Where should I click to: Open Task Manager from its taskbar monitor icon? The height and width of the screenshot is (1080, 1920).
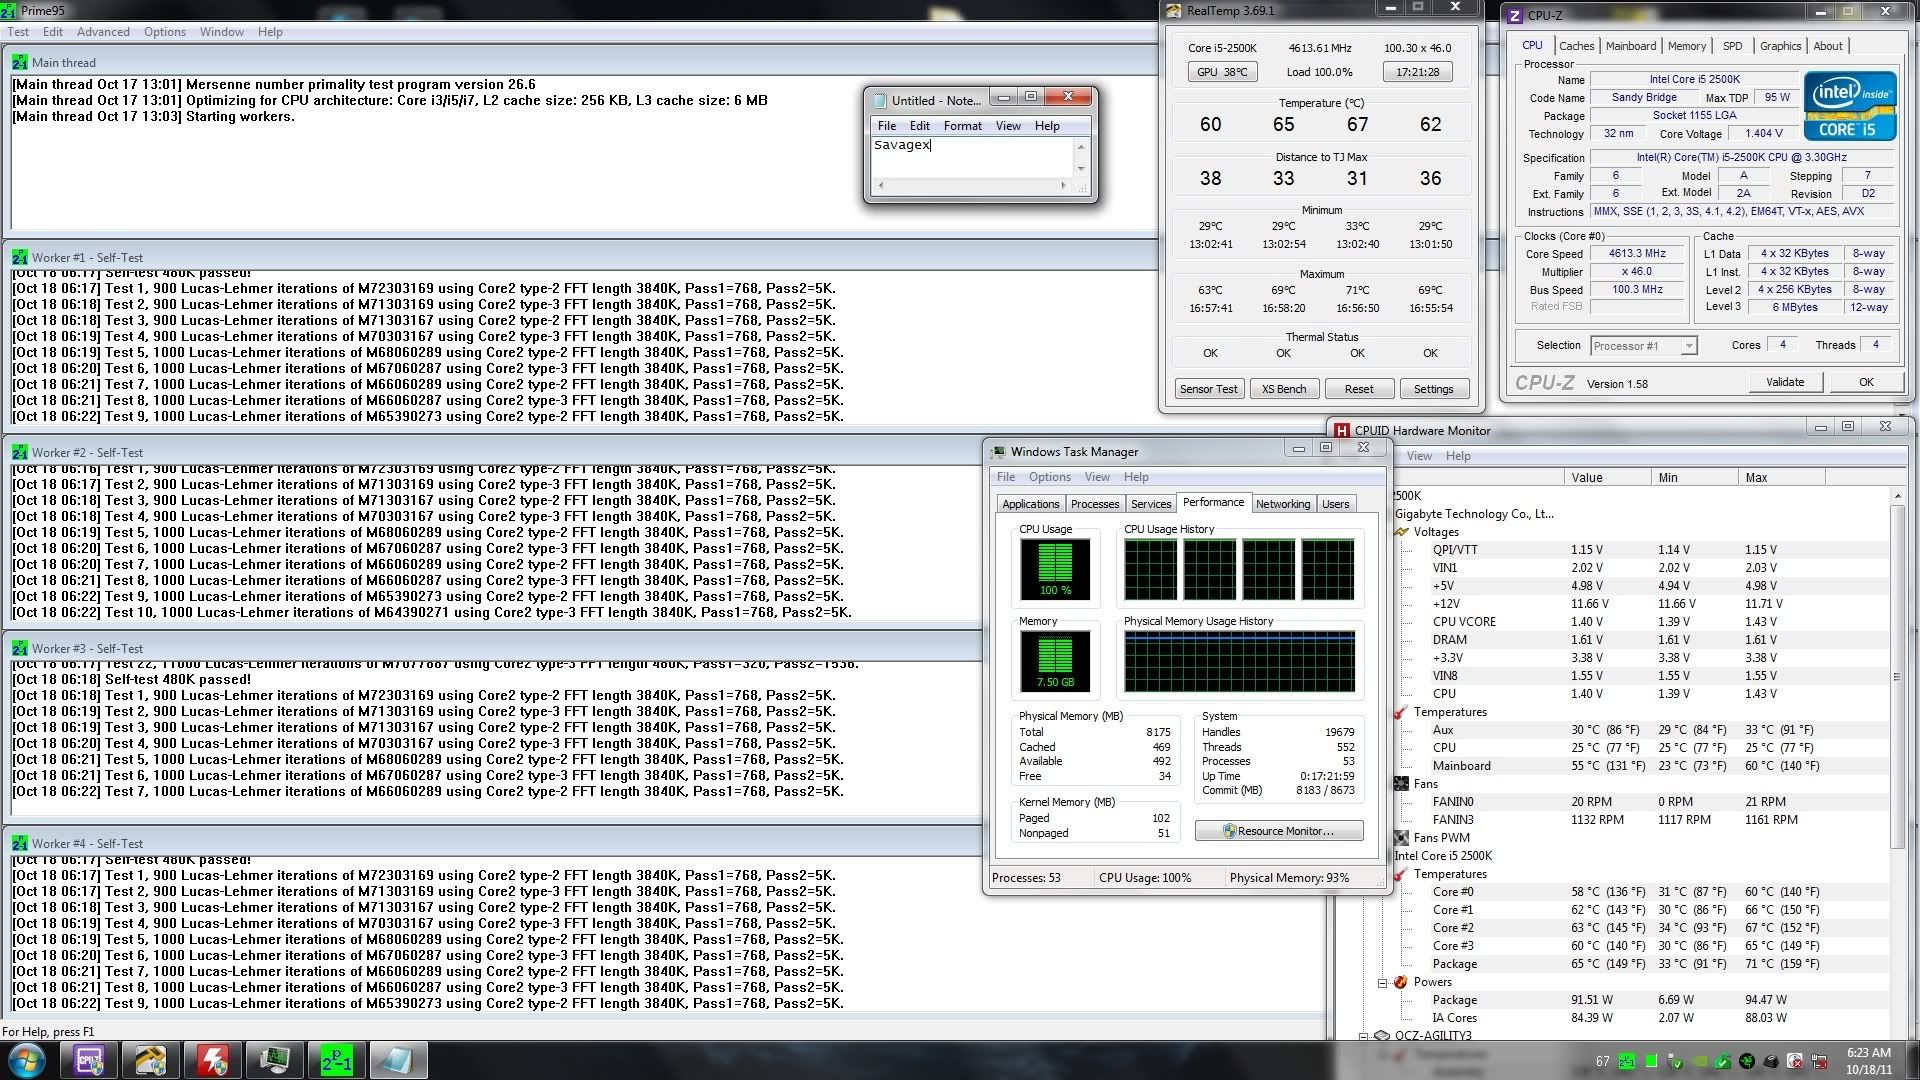tap(274, 1060)
